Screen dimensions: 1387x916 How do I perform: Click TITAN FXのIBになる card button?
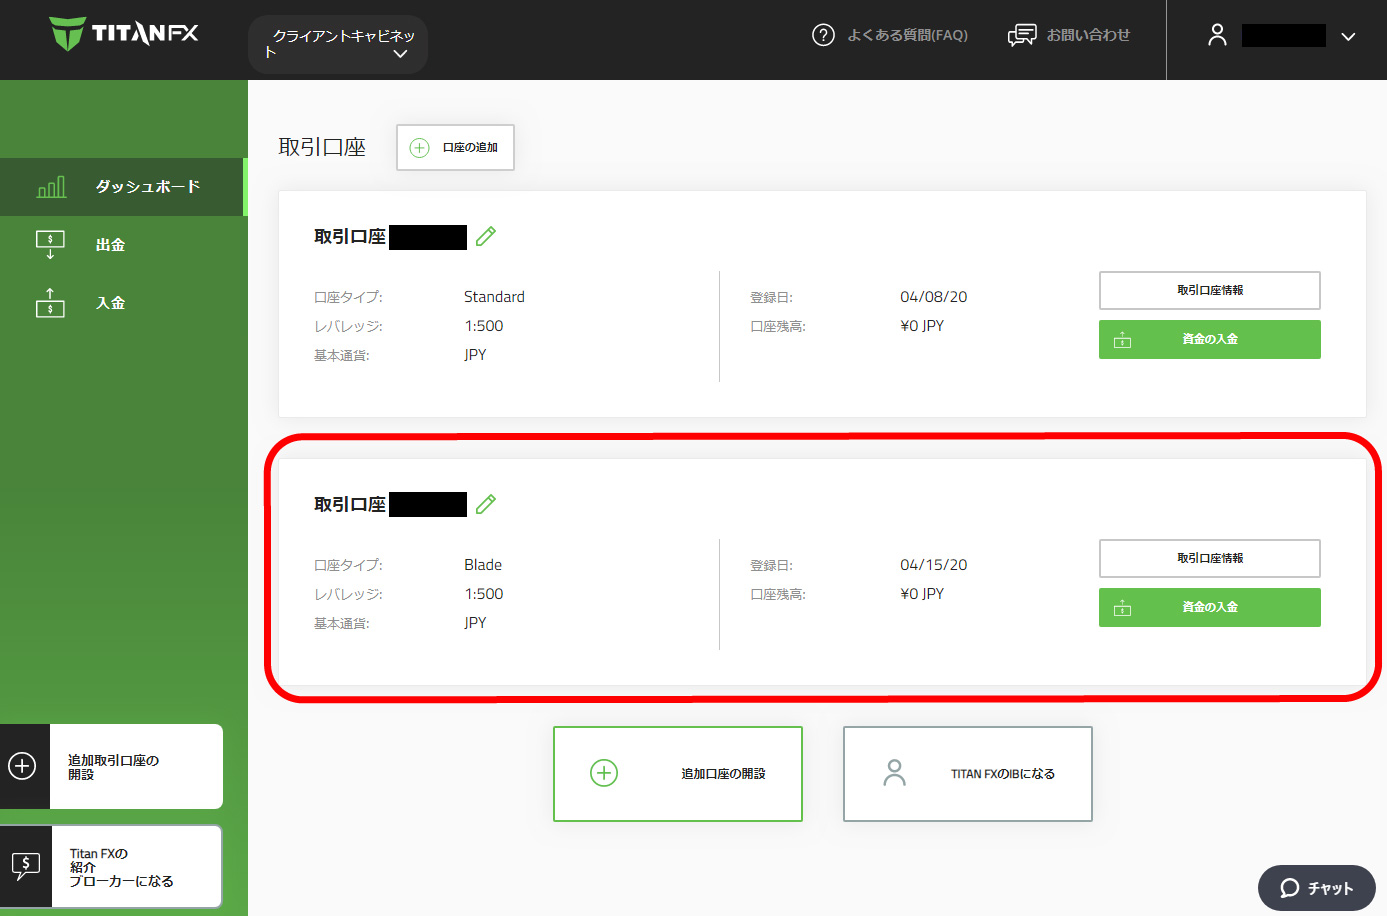tap(968, 774)
